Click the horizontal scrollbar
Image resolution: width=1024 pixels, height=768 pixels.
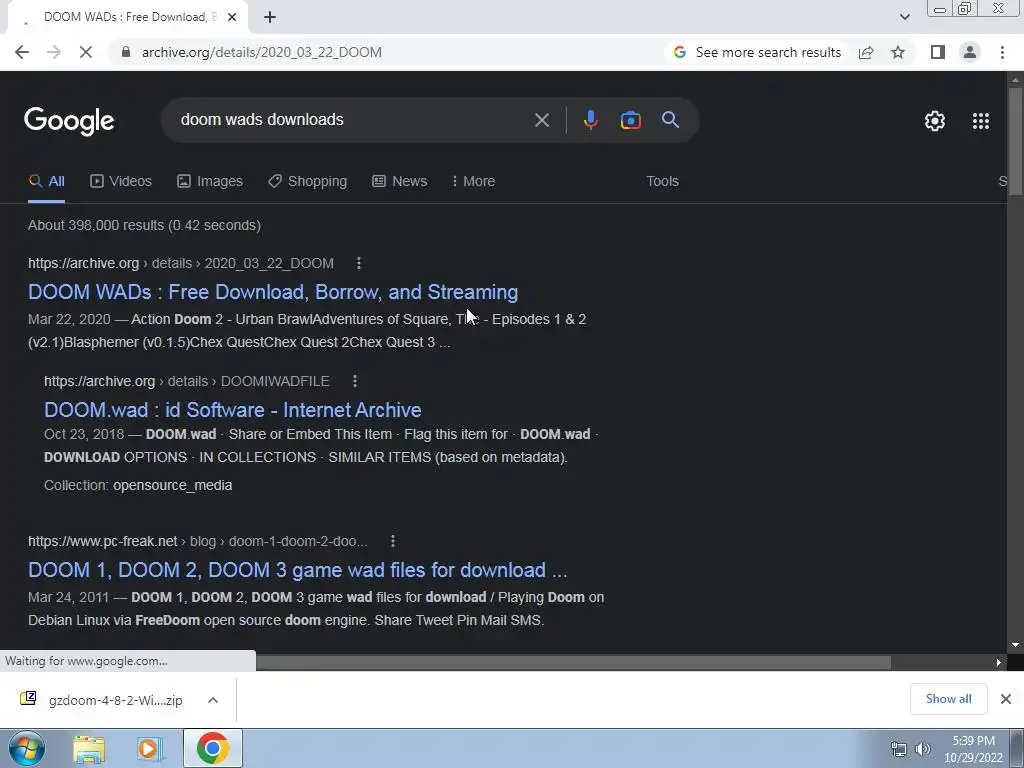pos(573,662)
